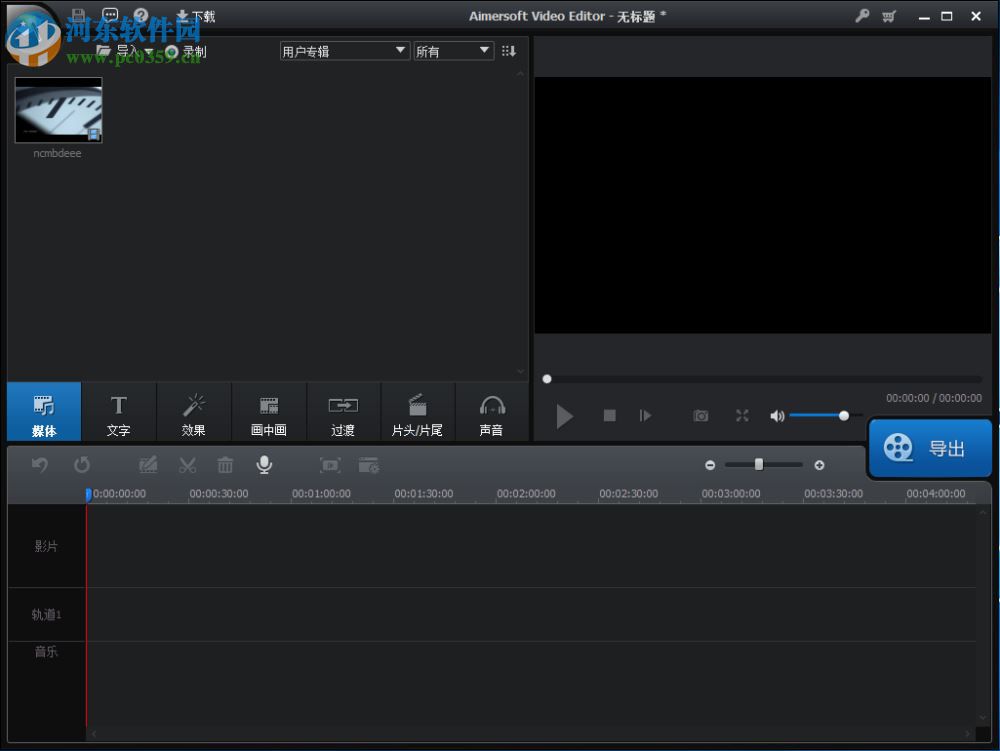Click the 导出 export button
This screenshot has height=751, width=1000.
(930, 447)
